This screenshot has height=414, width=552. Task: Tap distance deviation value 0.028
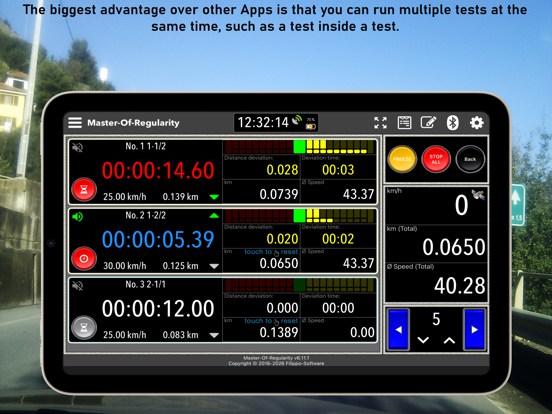click(282, 170)
